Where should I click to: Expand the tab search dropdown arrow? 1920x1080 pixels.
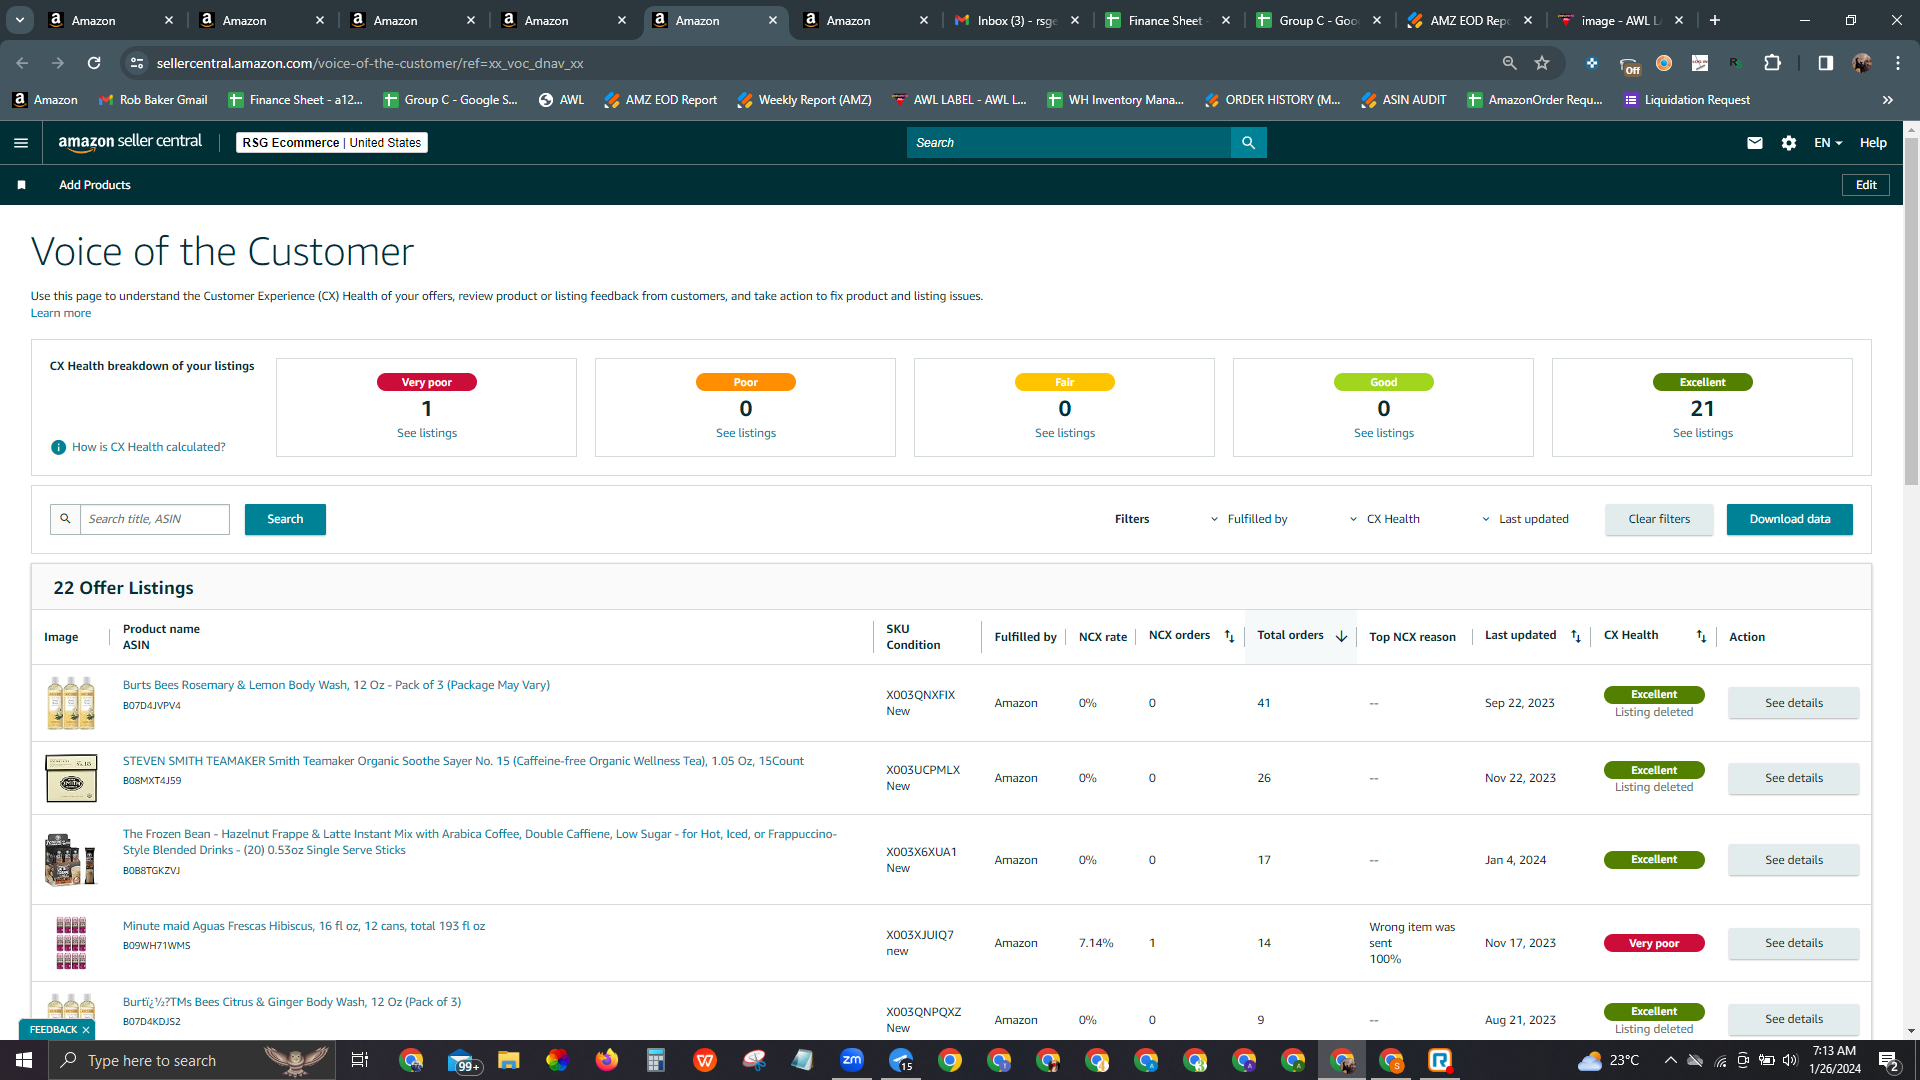[x=20, y=20]
